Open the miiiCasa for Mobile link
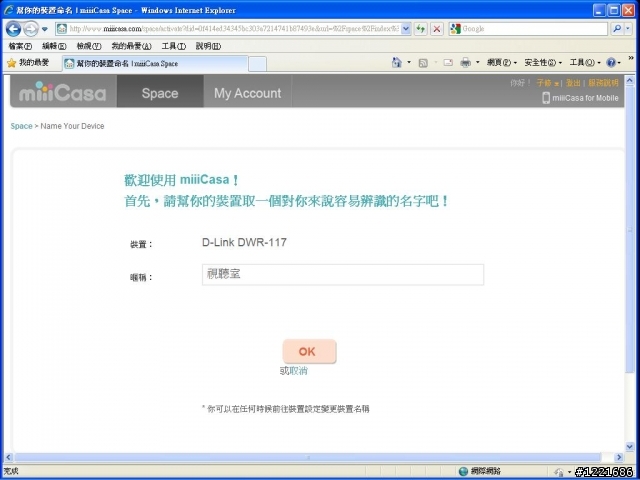The height and width of the screenshot is (480, 640). click(x=585, y=98)
